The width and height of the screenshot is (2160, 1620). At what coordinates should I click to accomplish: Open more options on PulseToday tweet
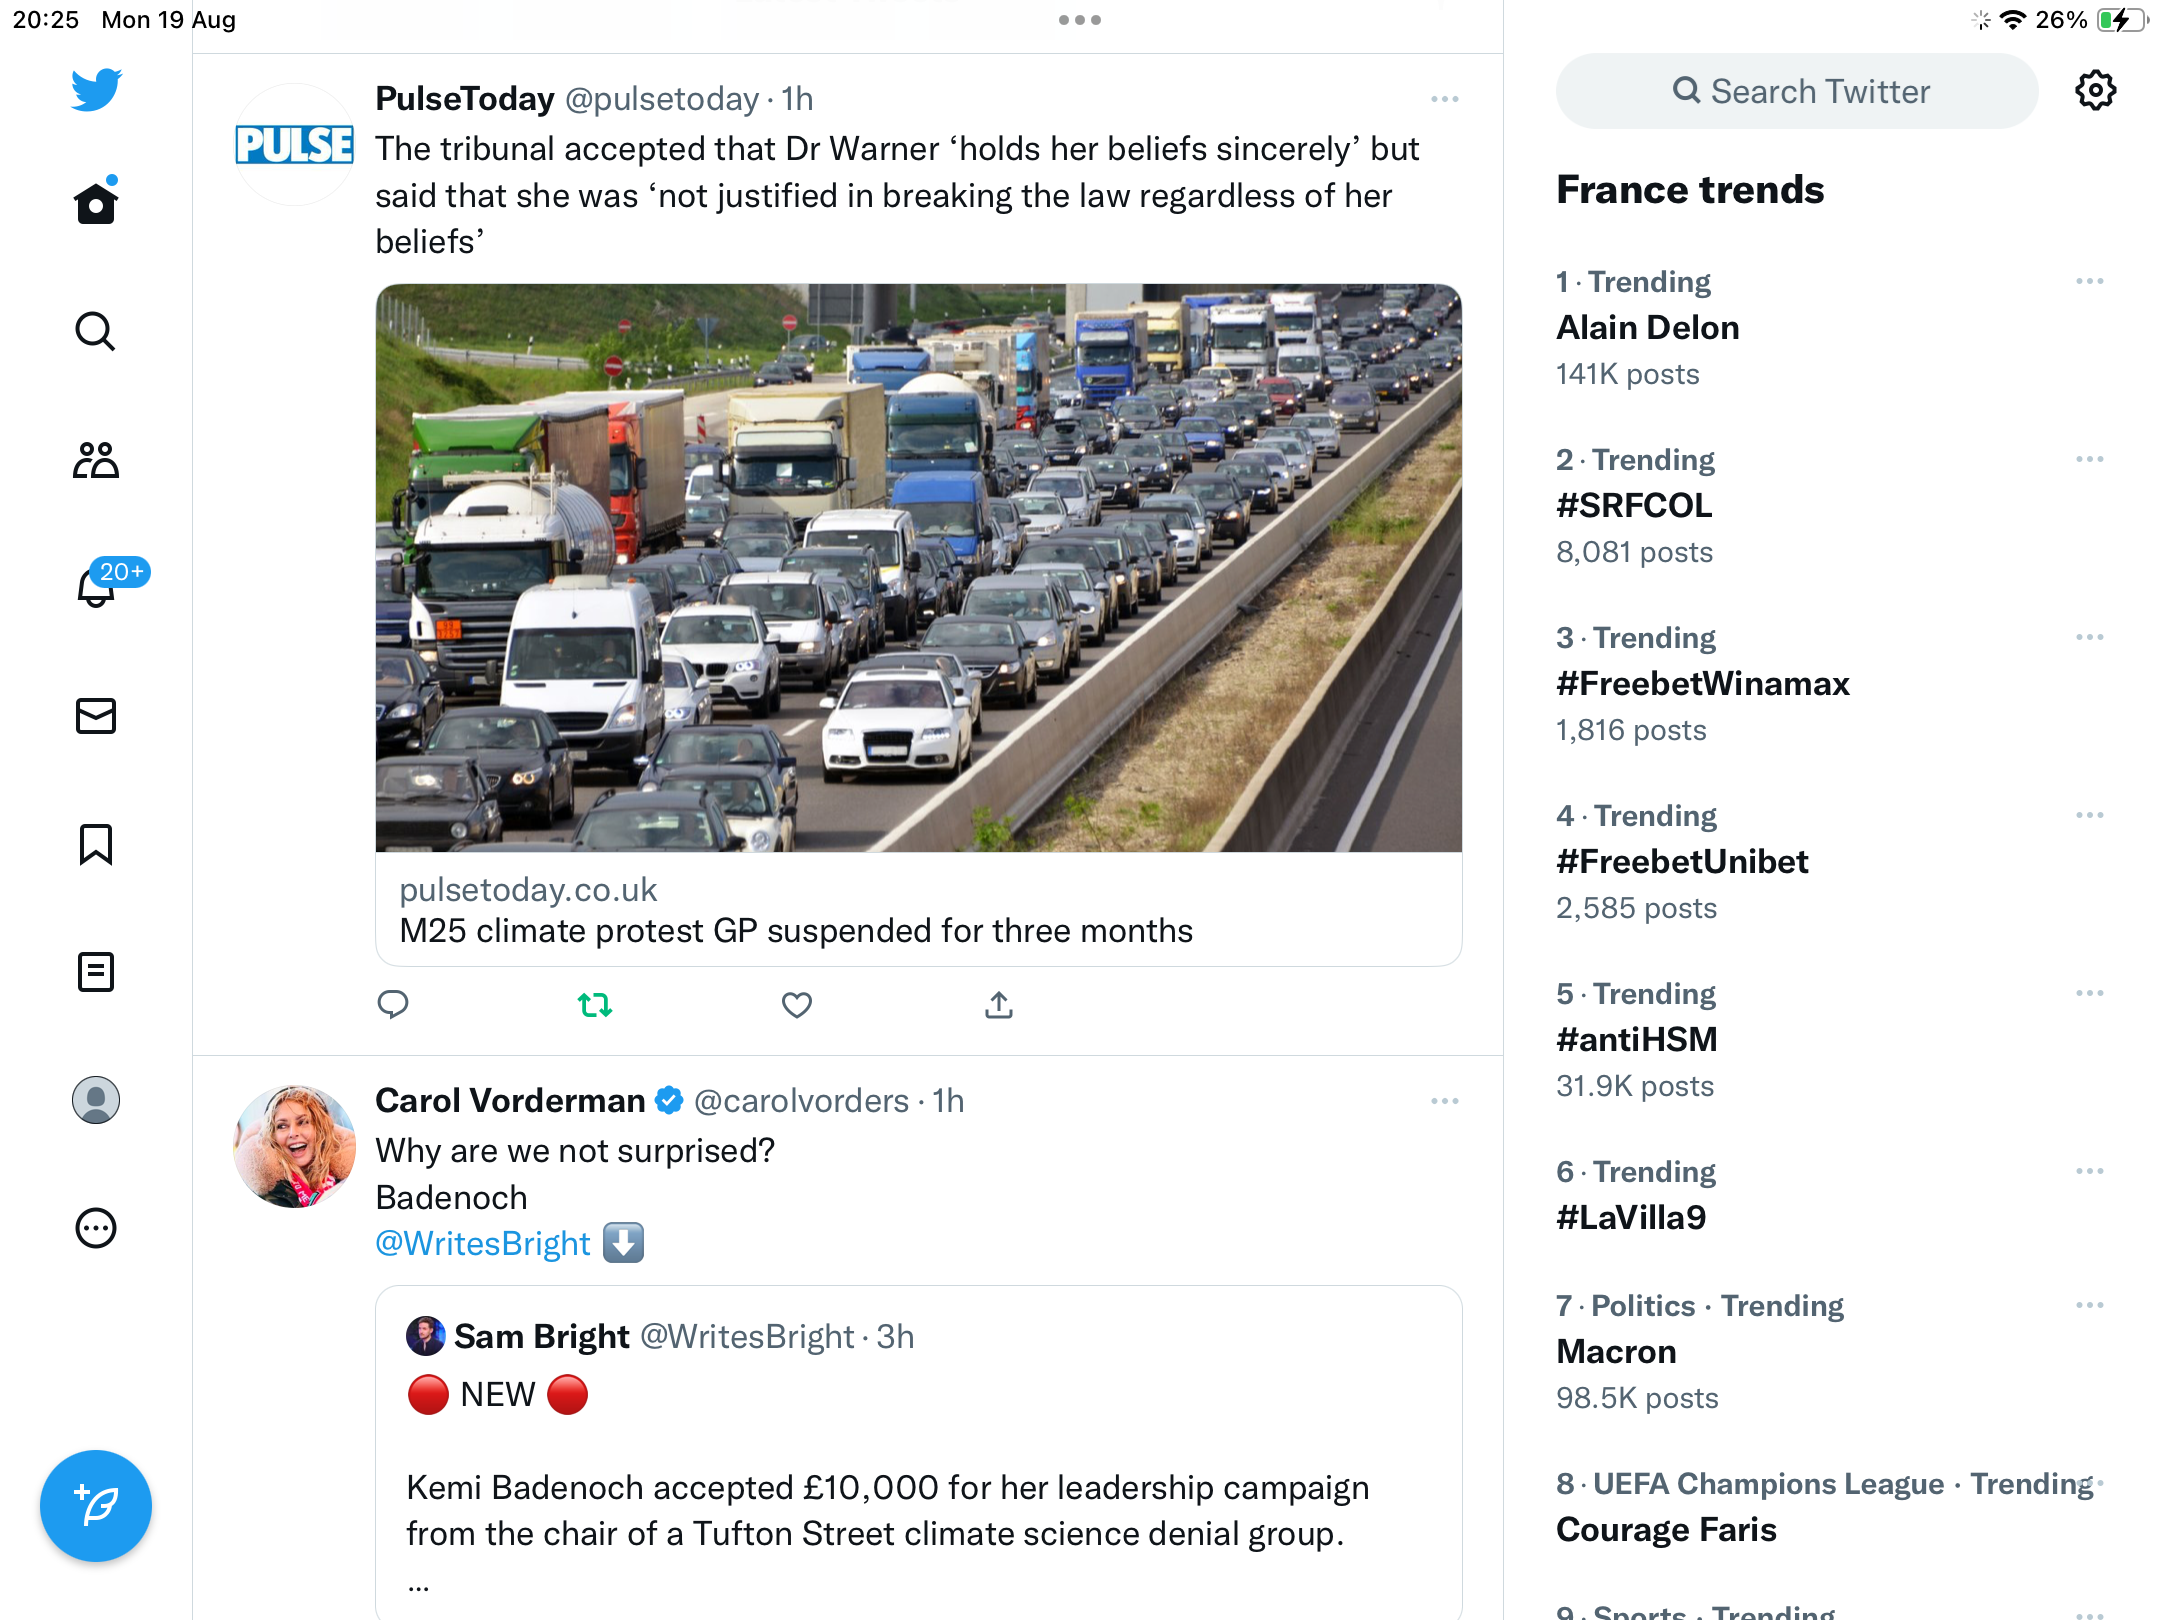click(x=1445, y=99)
